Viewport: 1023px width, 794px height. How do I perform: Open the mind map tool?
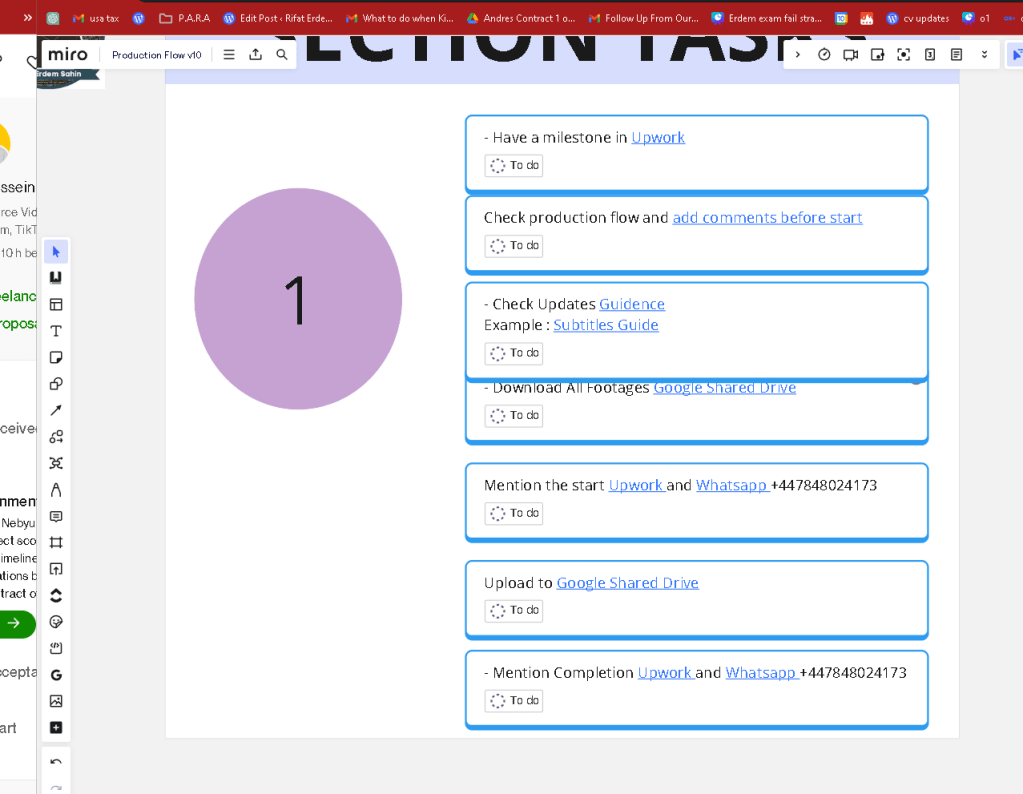click(x=56, y=463)
